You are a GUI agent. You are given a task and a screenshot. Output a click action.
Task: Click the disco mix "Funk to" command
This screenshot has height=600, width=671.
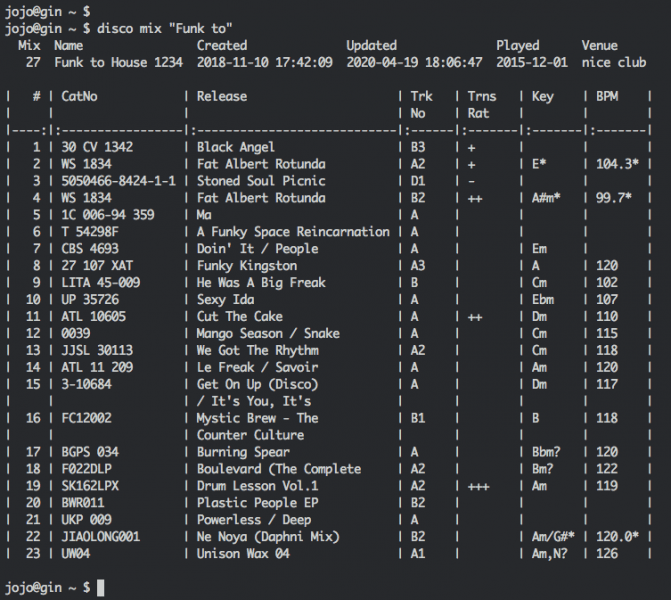[164, 29]
